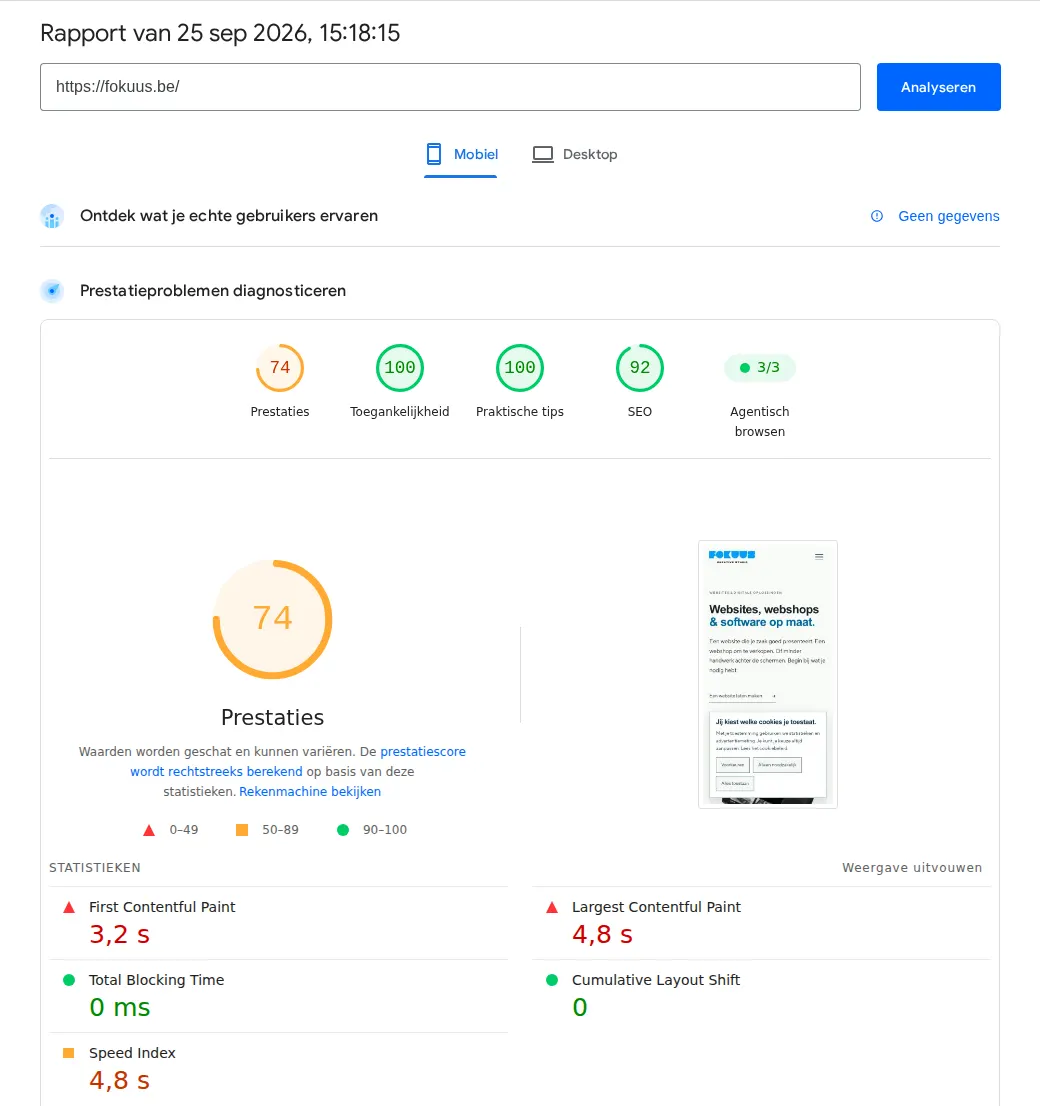The height and width of the screenshot is (1106, 1040).
Task: Click the red triangle next to First Contentful Paint
Action: [69, 908]
